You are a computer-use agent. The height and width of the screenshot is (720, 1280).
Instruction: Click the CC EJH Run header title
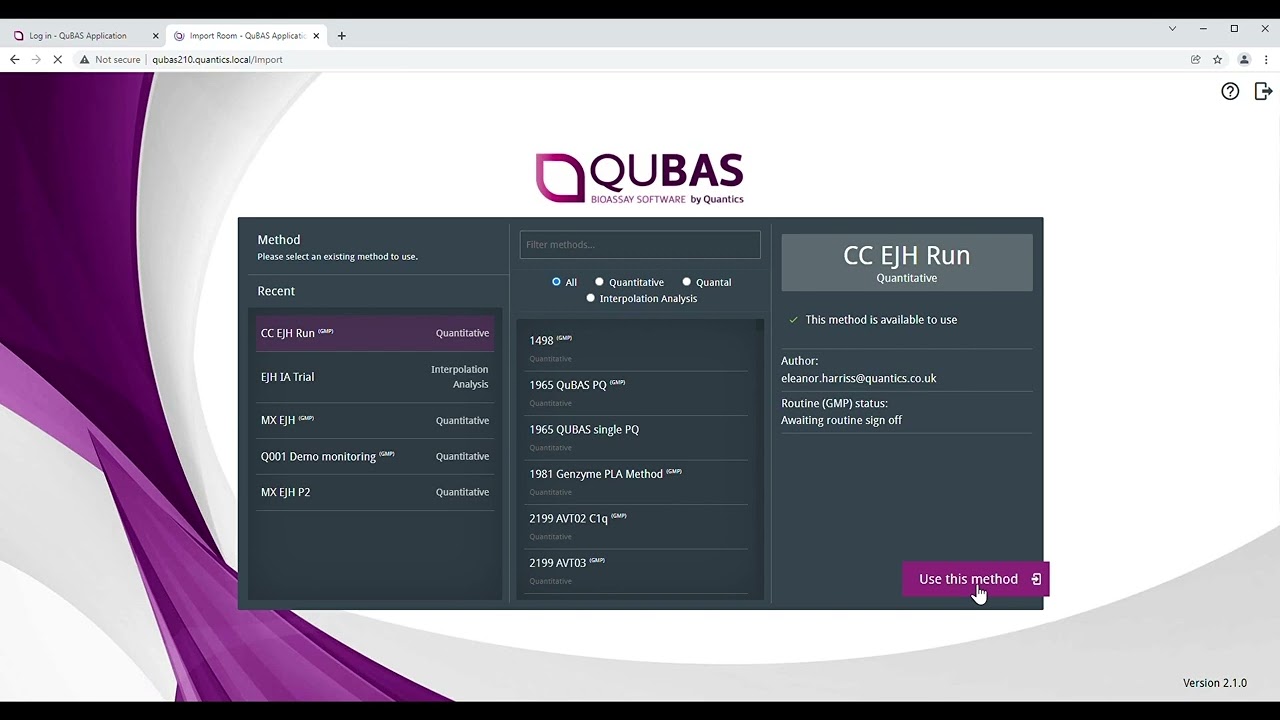pyautogui.click(x=906, y=255)
